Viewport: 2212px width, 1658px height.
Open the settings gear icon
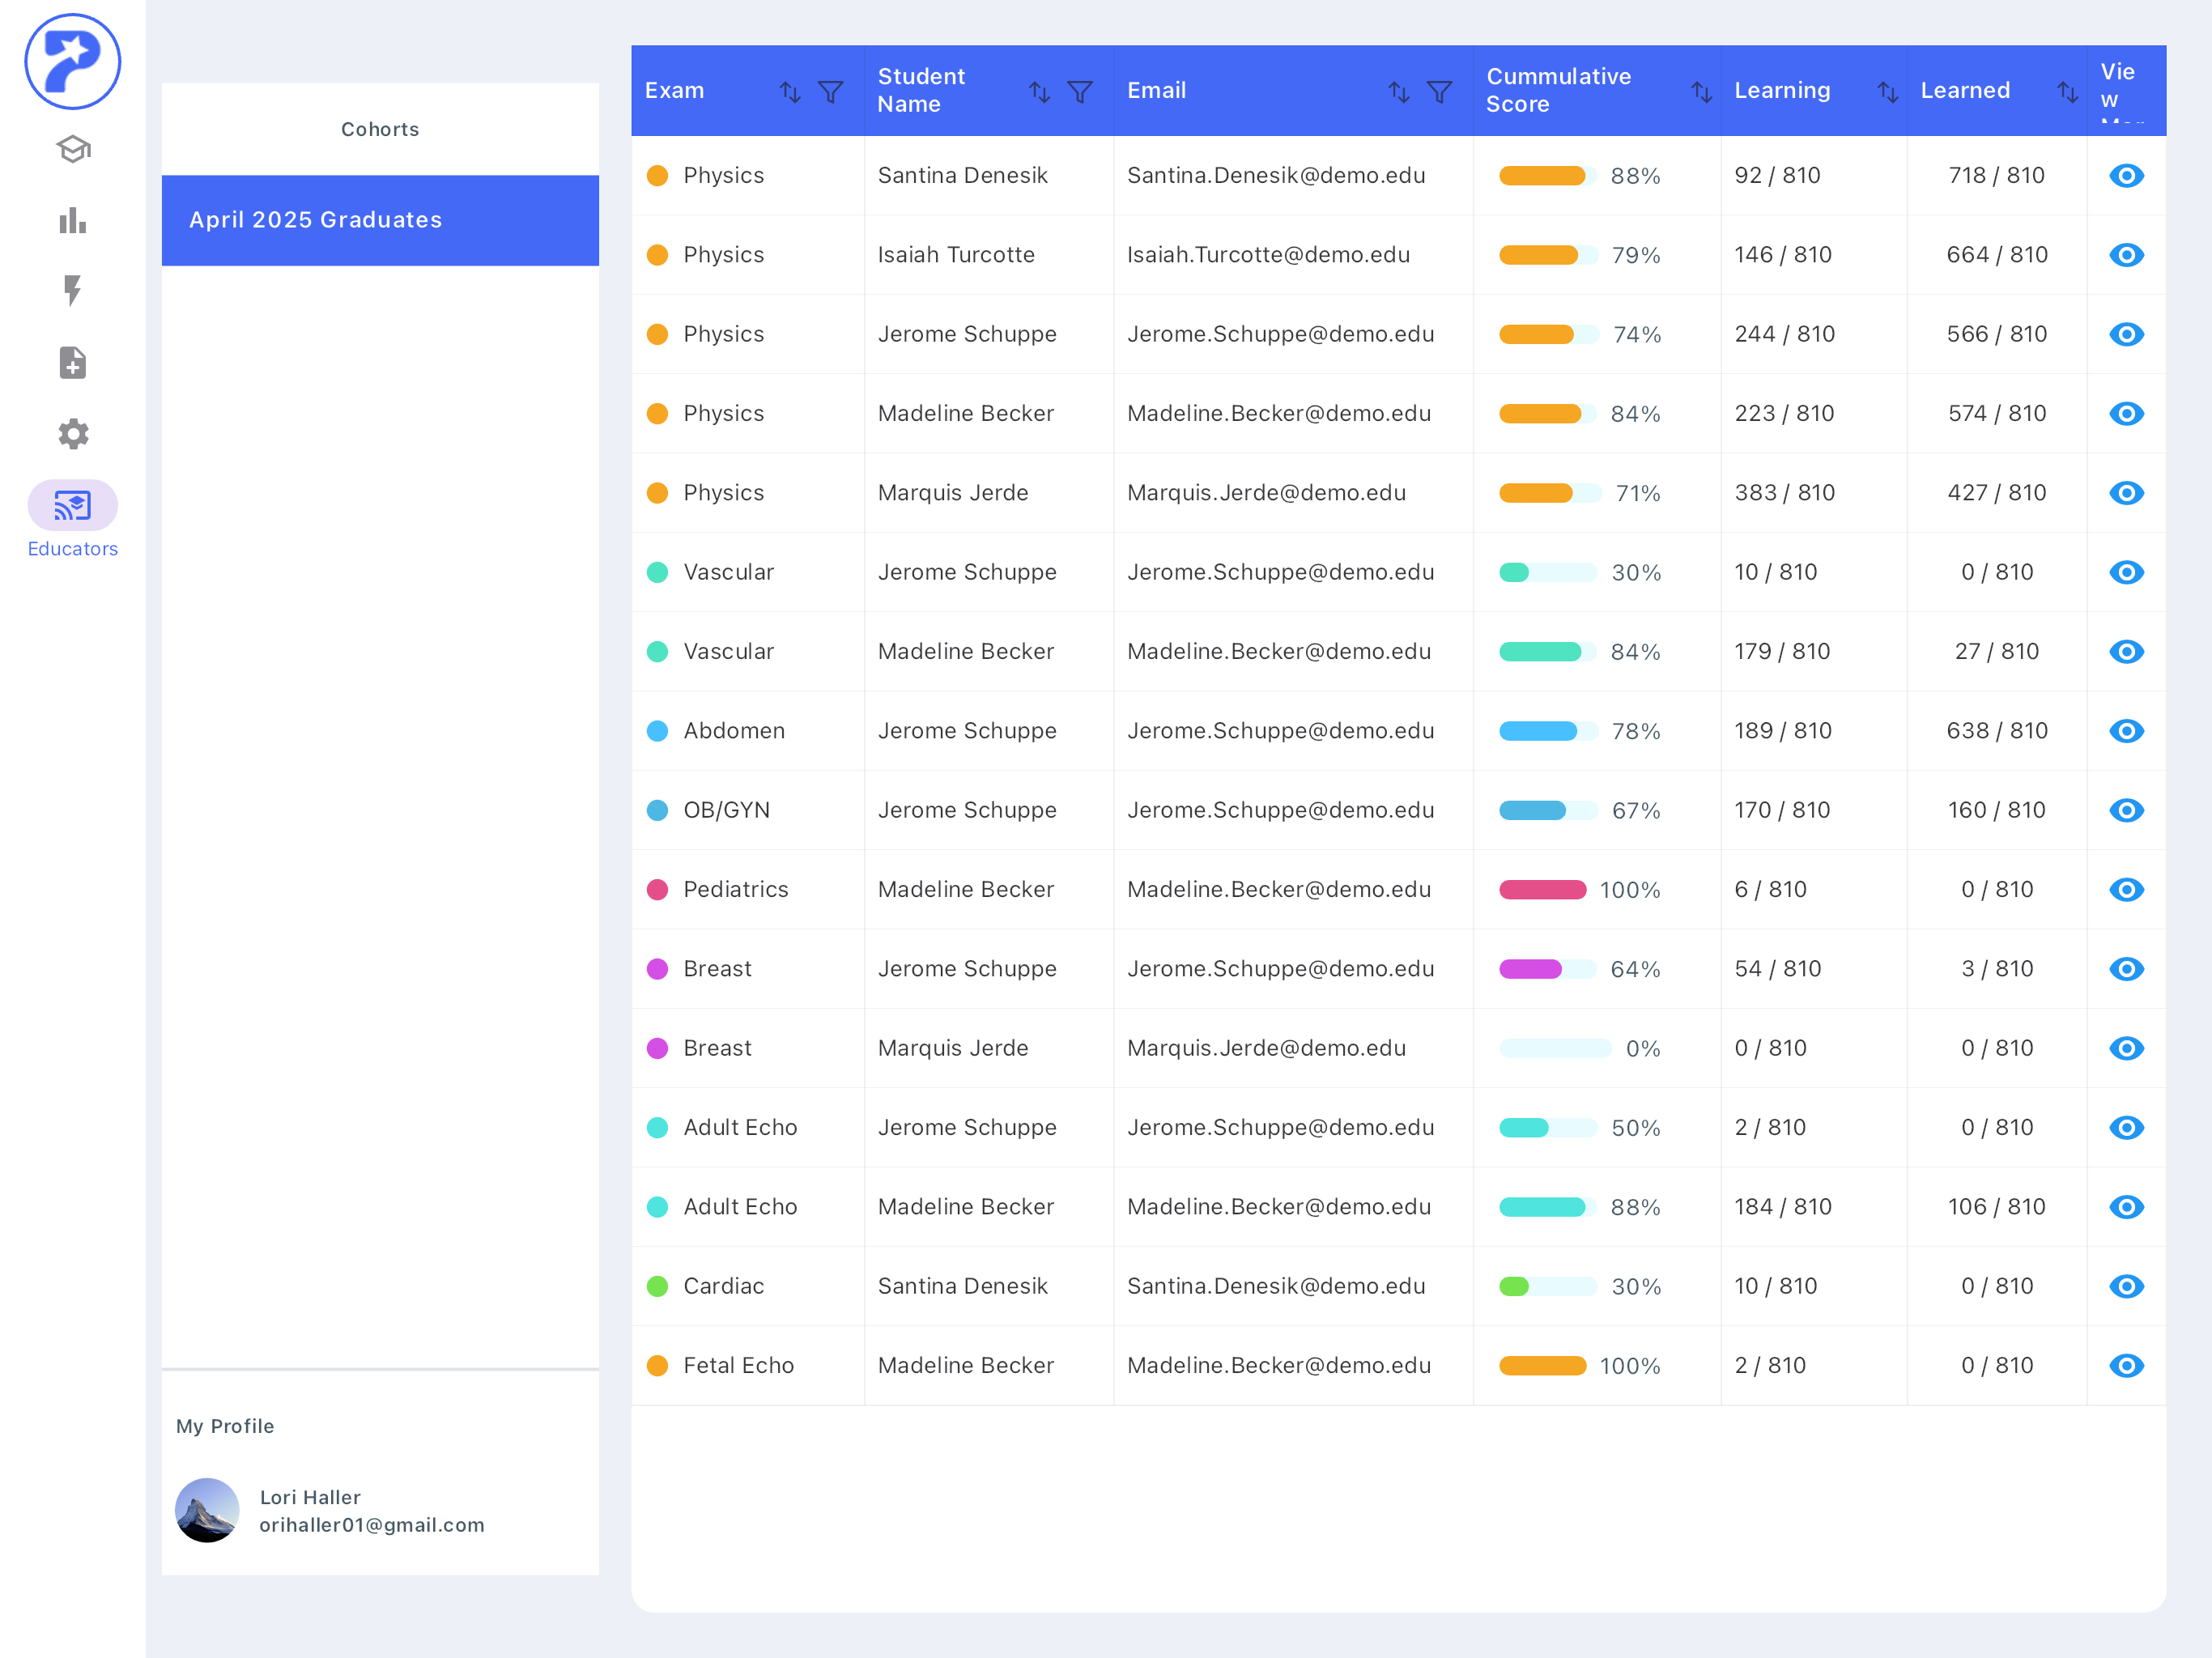(x=72, y=433)
